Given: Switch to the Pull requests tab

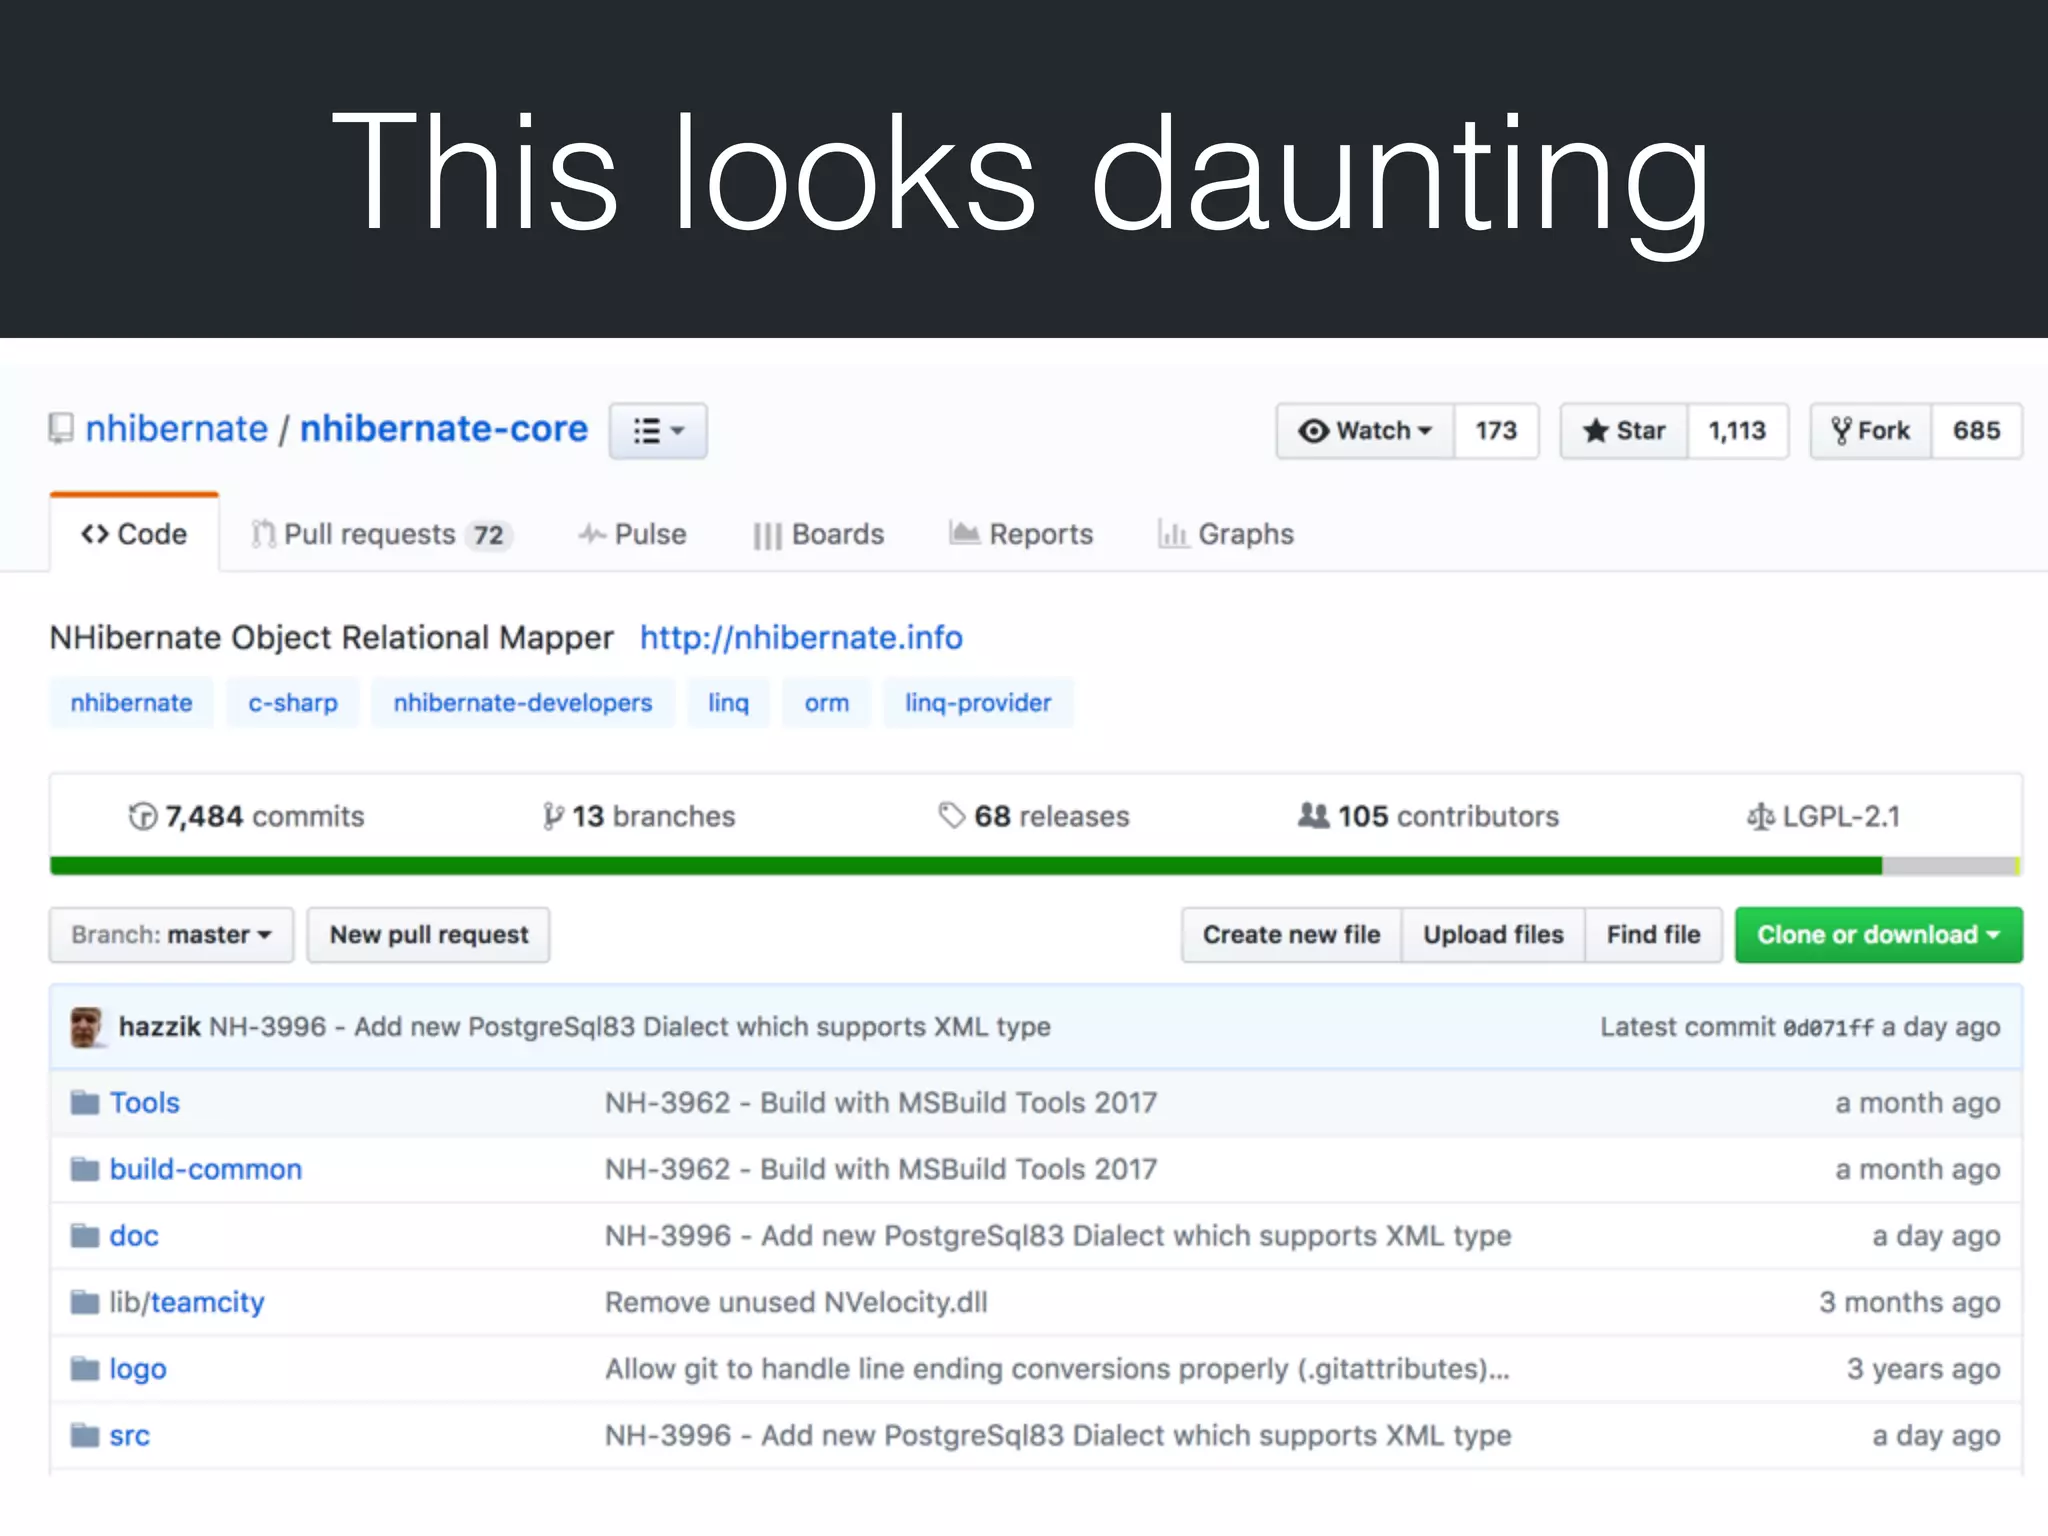Looking at the screenshot, I should [x=381, y=535].
